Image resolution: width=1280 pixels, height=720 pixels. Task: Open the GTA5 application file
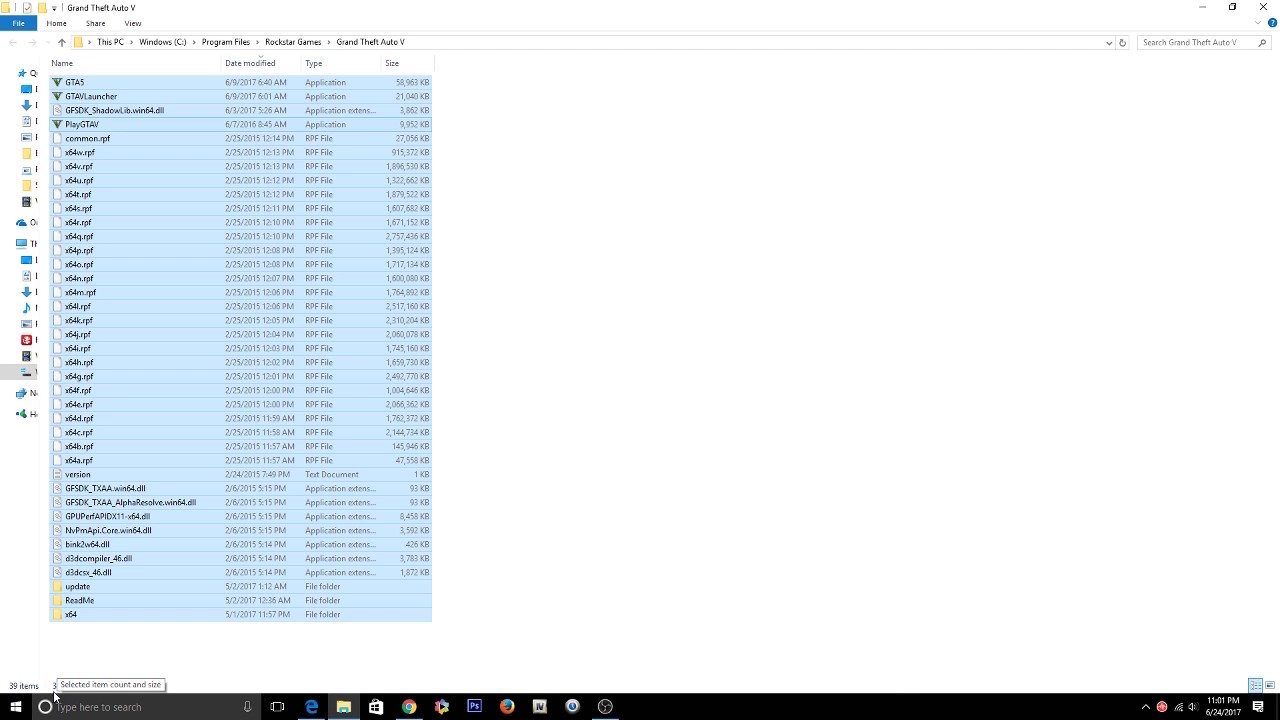[75, 82]
